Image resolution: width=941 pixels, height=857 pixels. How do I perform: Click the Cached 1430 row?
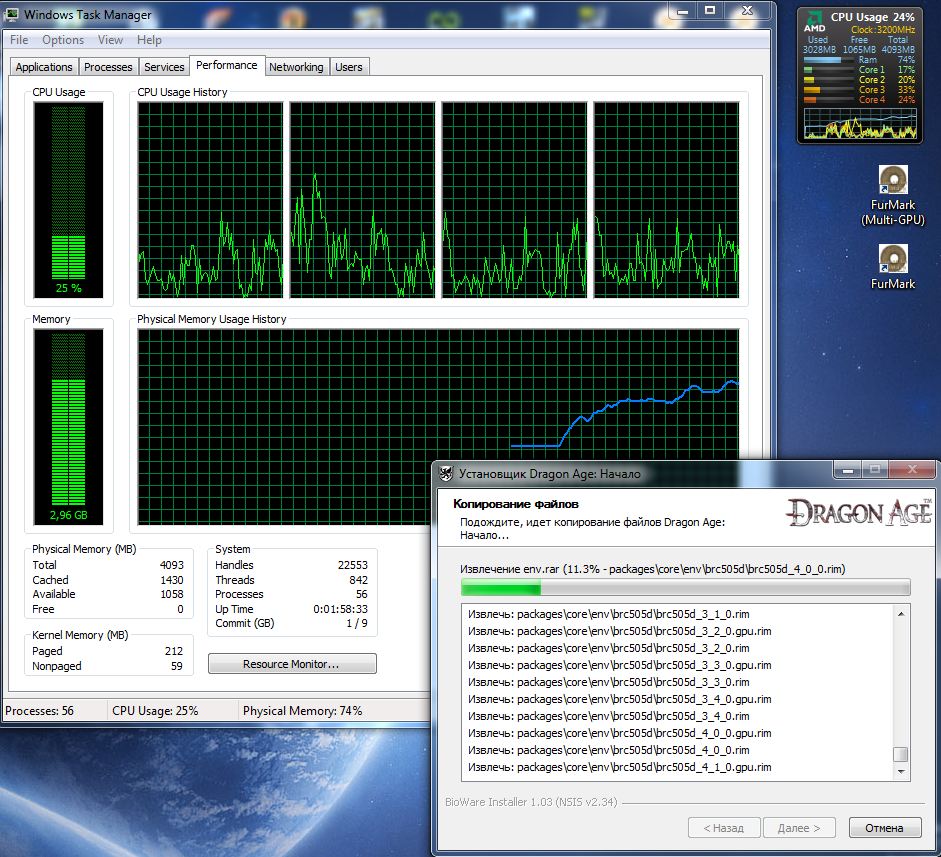(108, 580)
